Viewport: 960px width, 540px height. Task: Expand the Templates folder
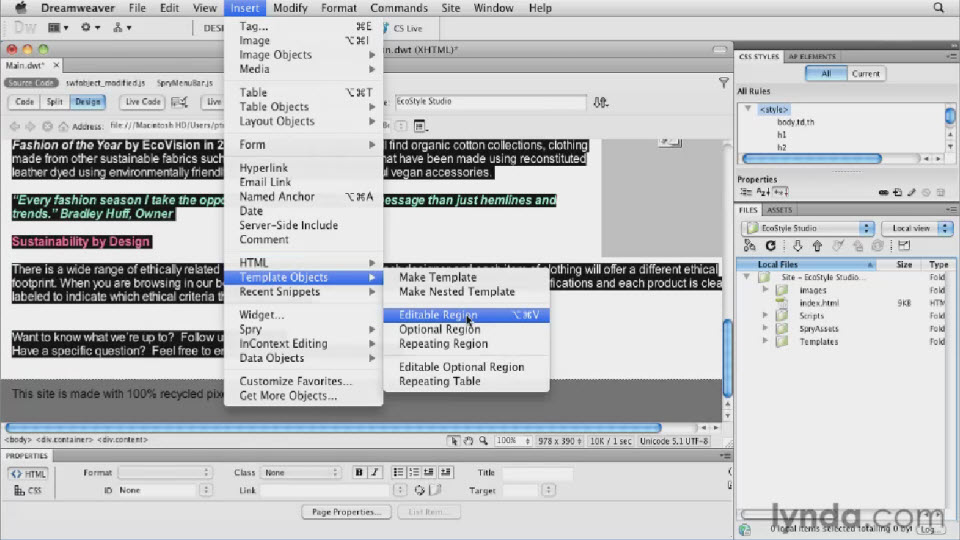point(765,341)
